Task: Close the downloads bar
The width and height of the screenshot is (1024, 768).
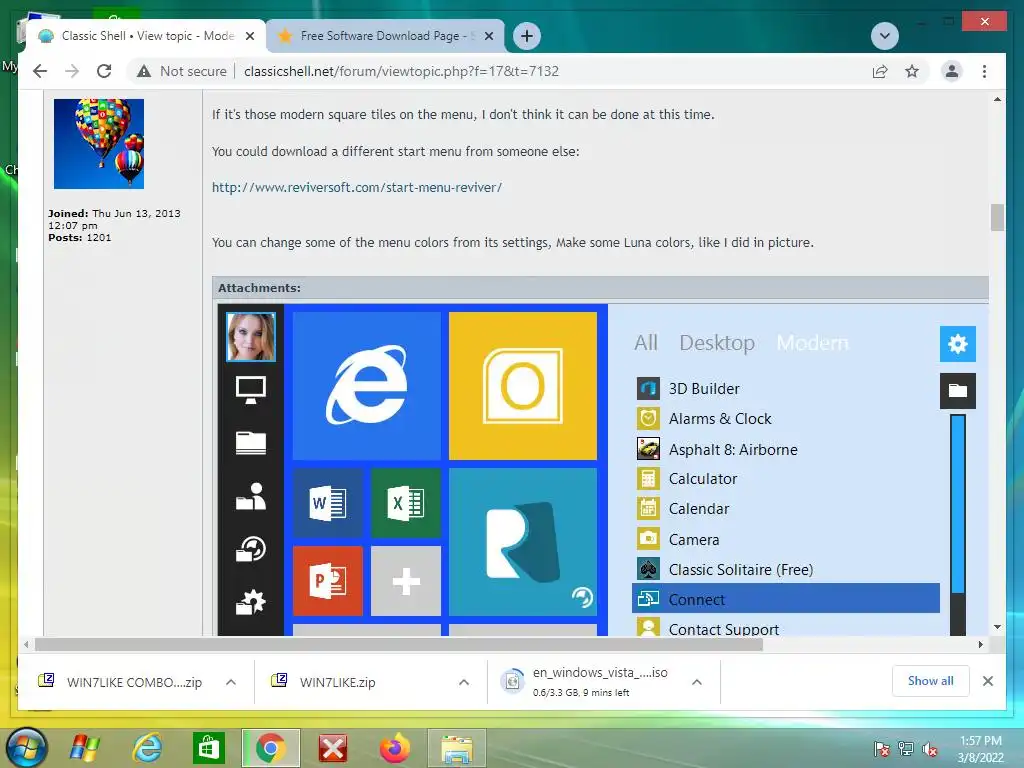Action: (x=987, y=681)
